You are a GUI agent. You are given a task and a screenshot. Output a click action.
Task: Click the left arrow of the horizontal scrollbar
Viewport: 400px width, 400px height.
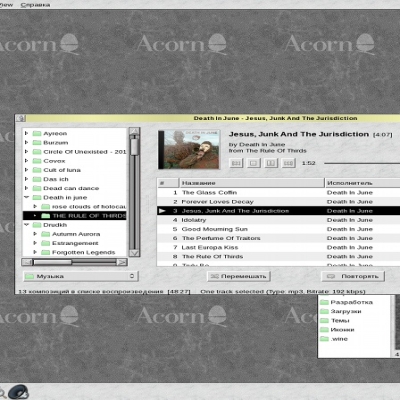coord(27,262)
